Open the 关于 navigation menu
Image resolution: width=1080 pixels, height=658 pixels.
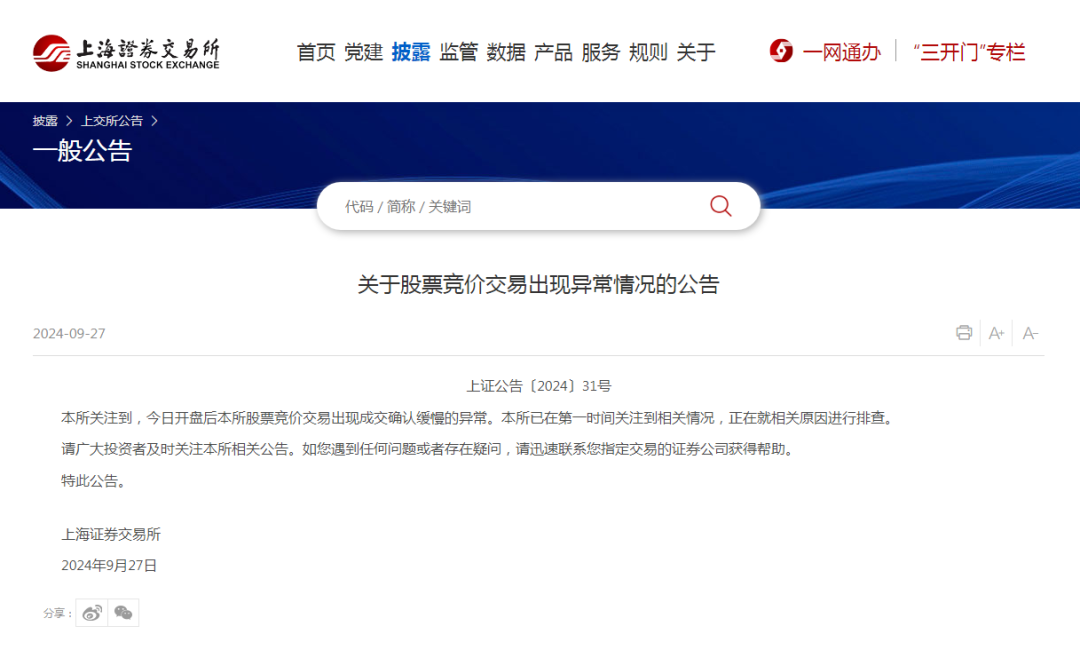pyautogui.click(x=696, y=52)
